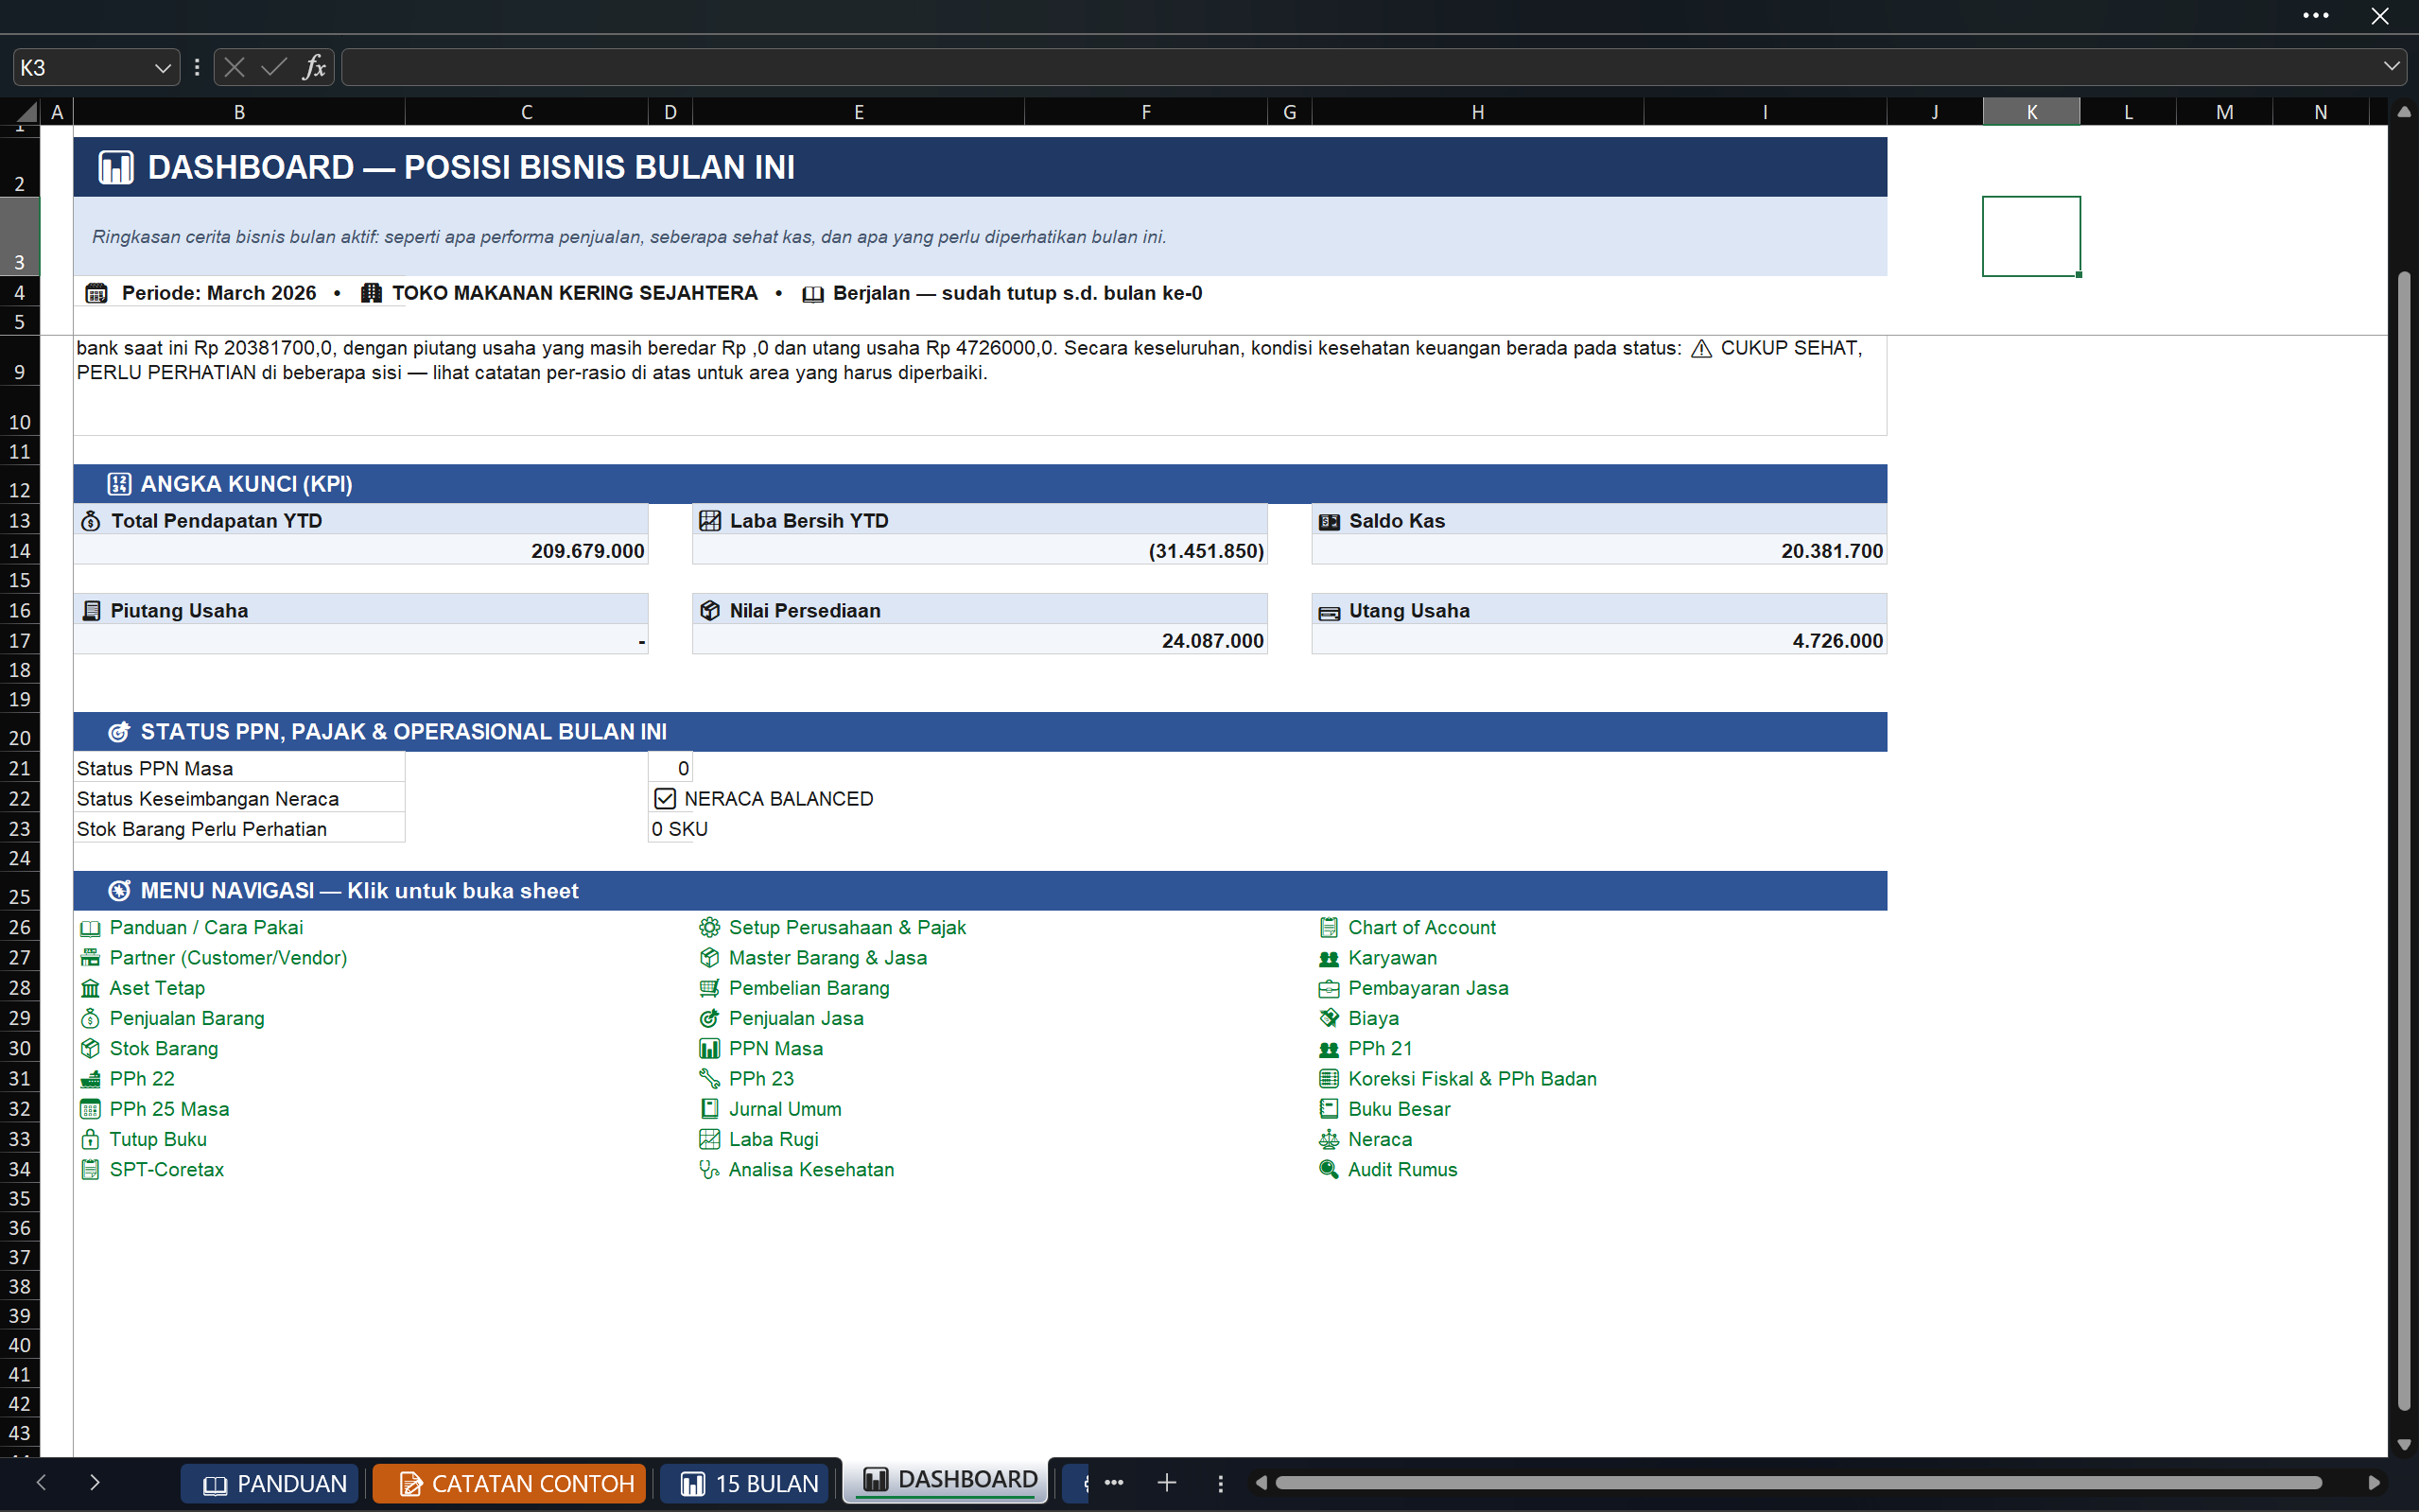Click the ellipsis more options icon at top
Screen dimensions: 2419x1512
[2315, 15]
